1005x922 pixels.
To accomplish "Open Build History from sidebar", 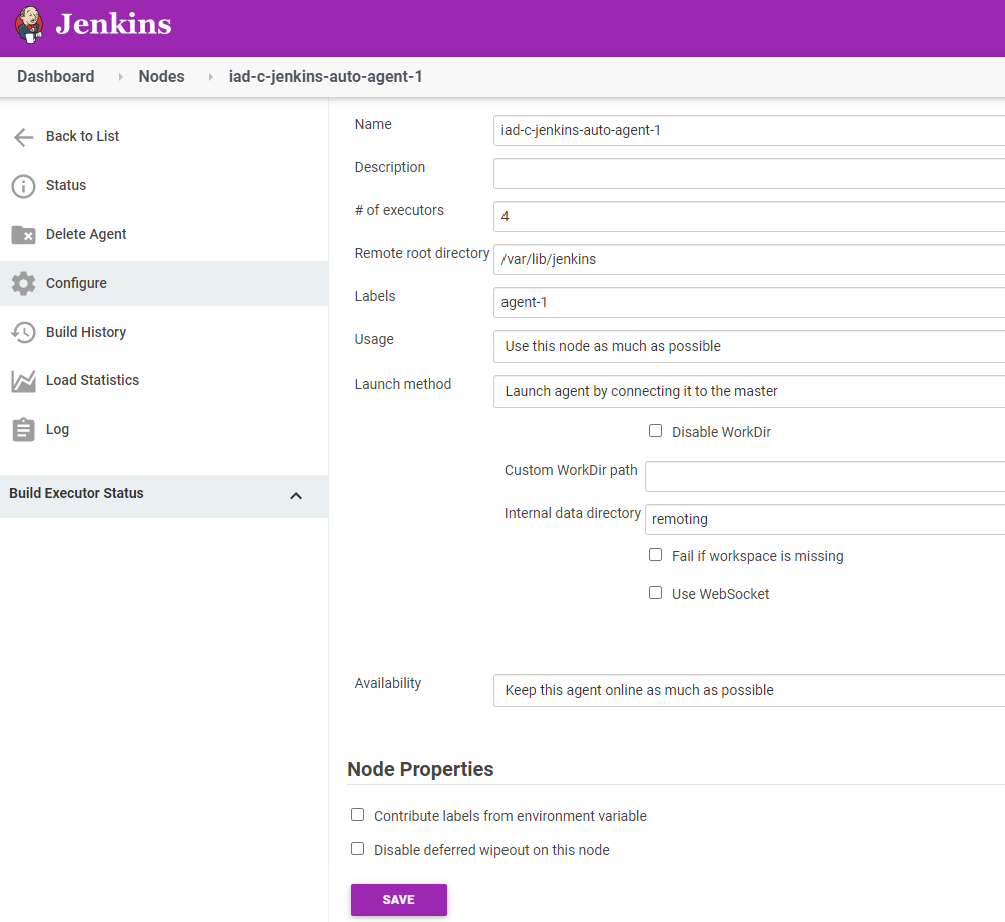I will pos(86,332).
